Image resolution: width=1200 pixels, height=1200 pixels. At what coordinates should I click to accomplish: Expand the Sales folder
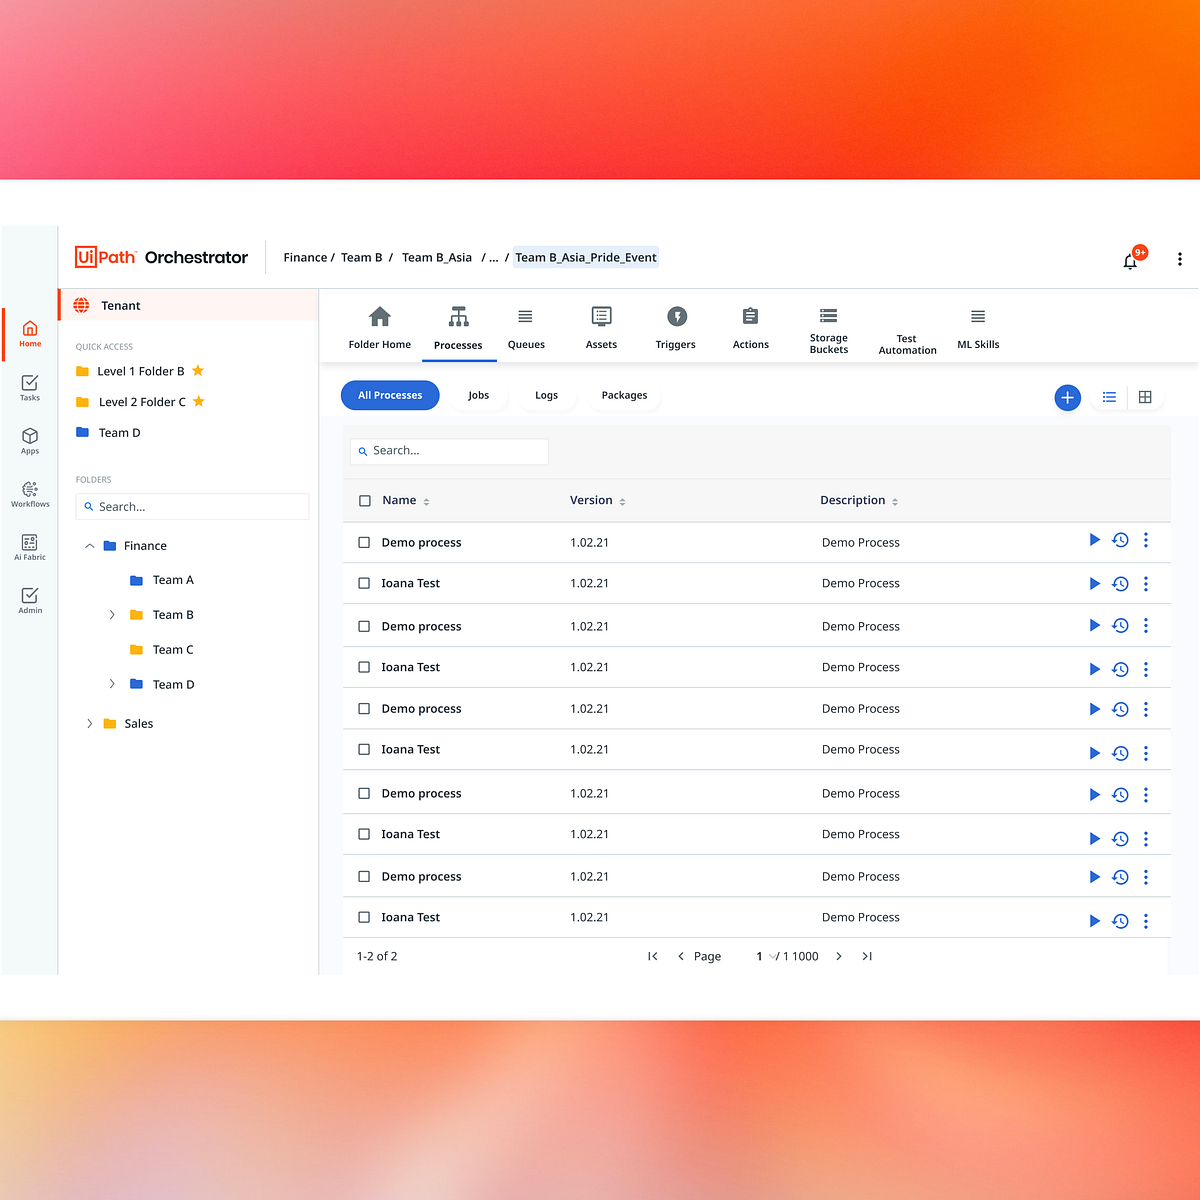(89, 723)
